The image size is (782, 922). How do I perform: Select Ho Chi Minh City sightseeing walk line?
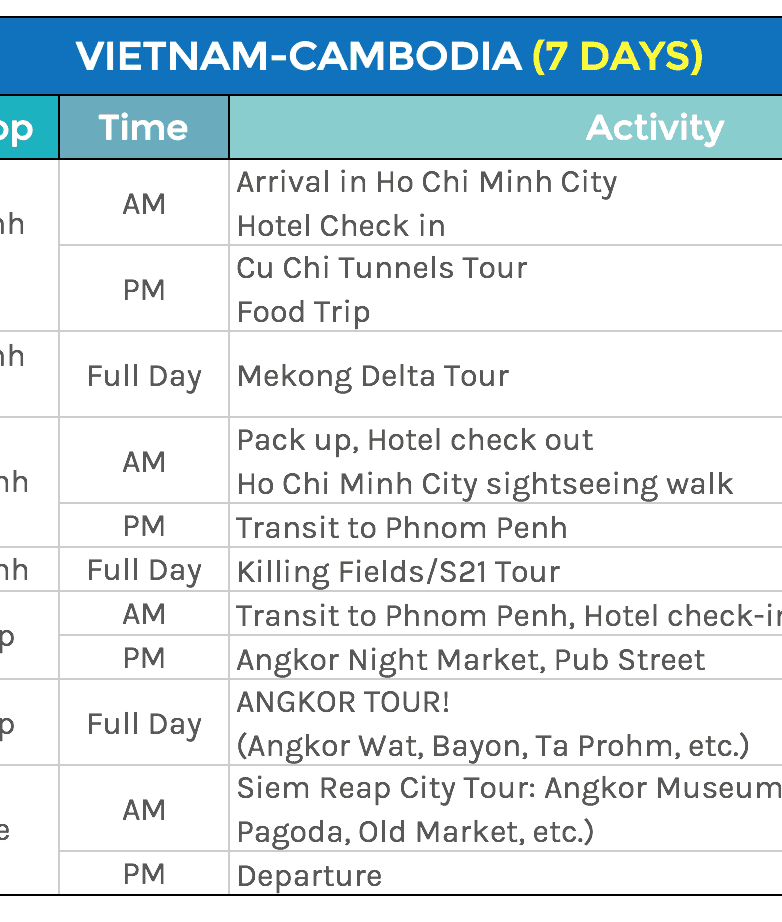pyautogui.click(x=485, y=484)
